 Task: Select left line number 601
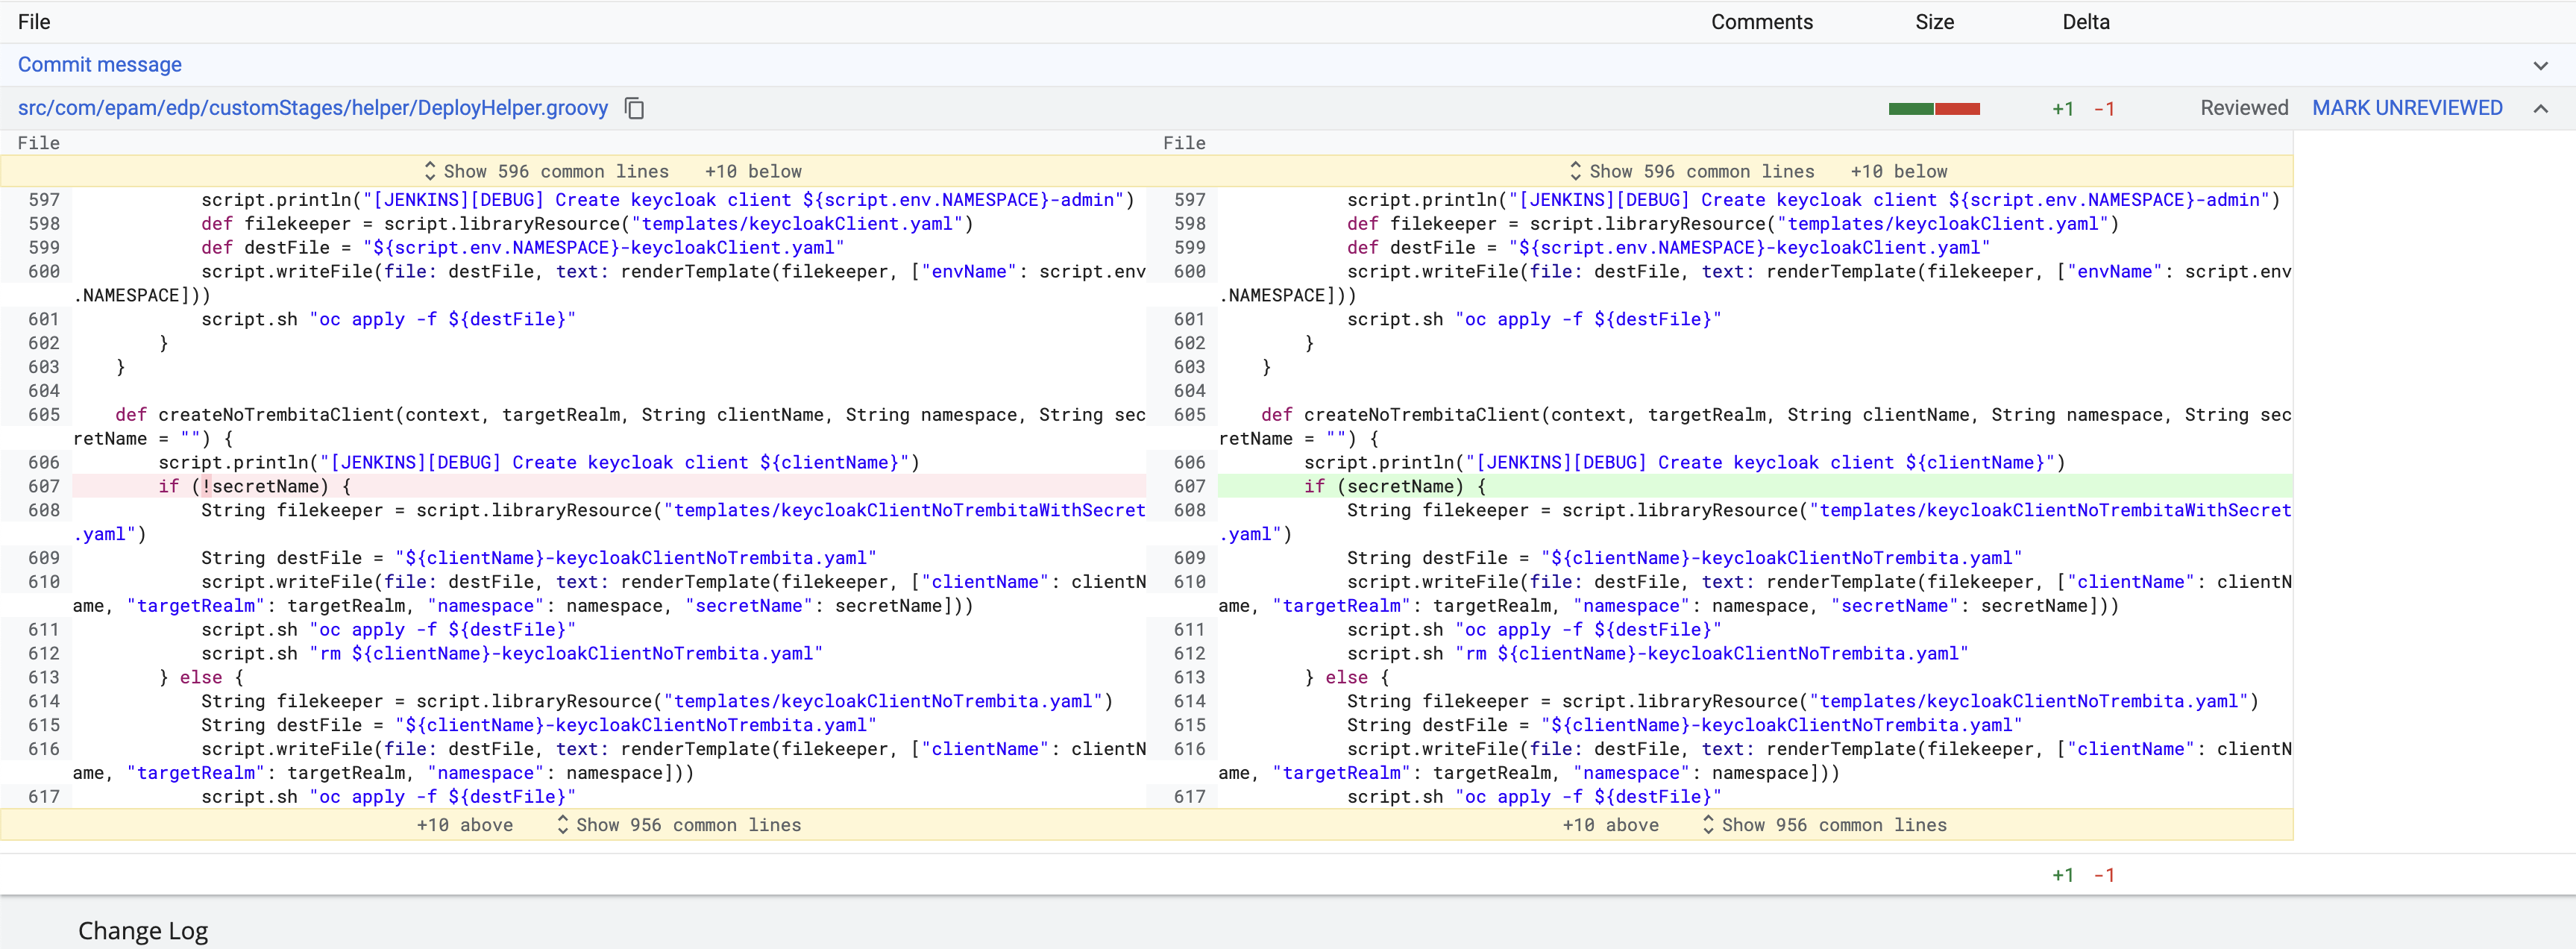click(x=44, y=319)
